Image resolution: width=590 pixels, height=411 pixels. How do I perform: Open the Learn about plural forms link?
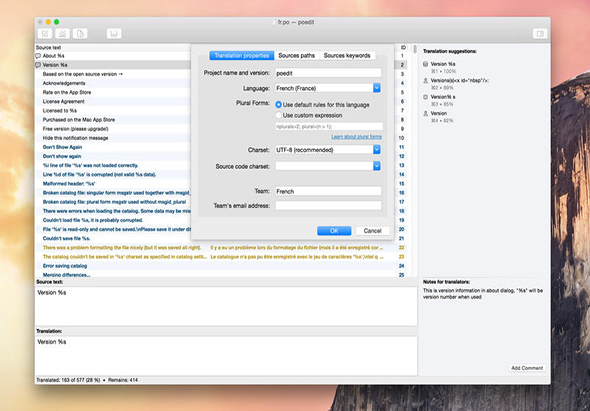[x=356, y=137]
